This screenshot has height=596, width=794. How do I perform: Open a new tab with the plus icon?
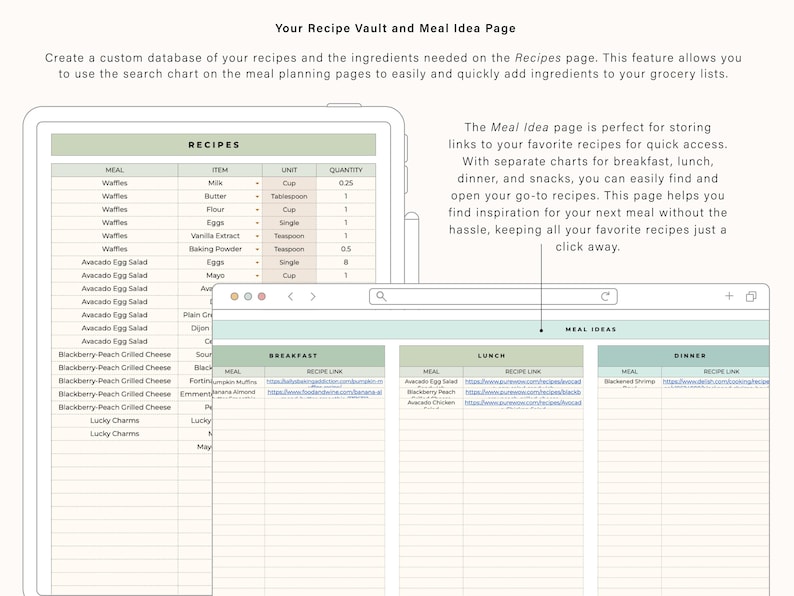729,296
